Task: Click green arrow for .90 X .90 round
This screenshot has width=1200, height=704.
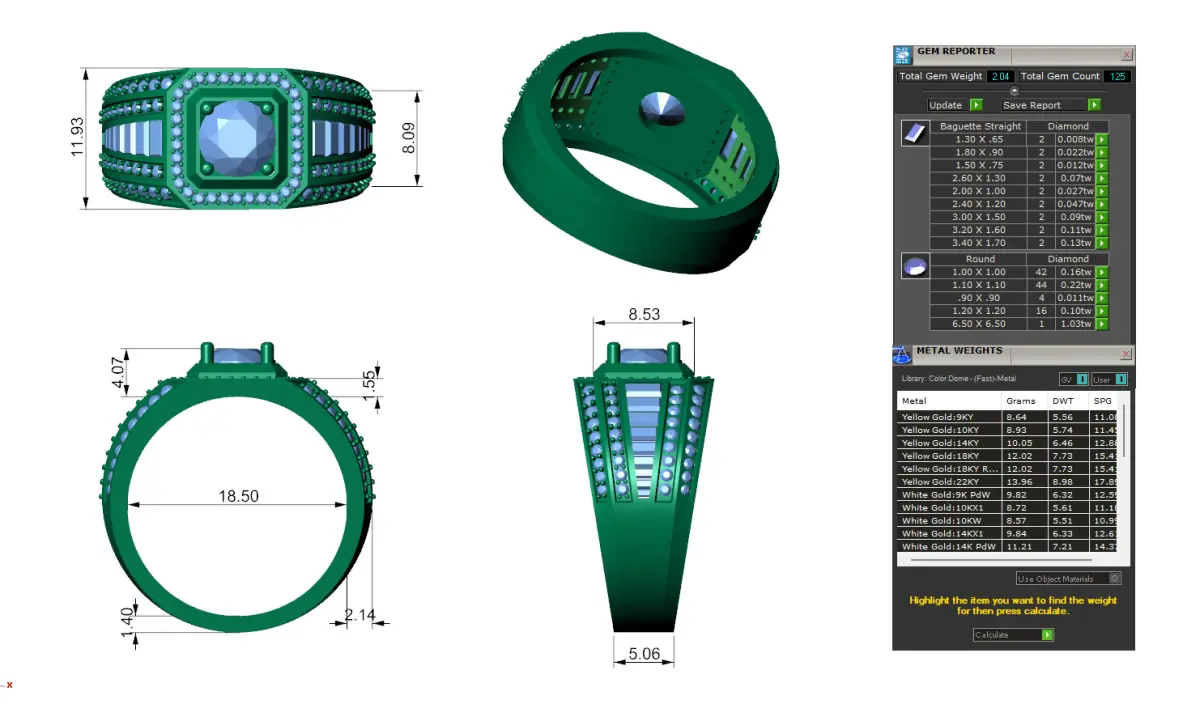Action: click(1103, 298)
